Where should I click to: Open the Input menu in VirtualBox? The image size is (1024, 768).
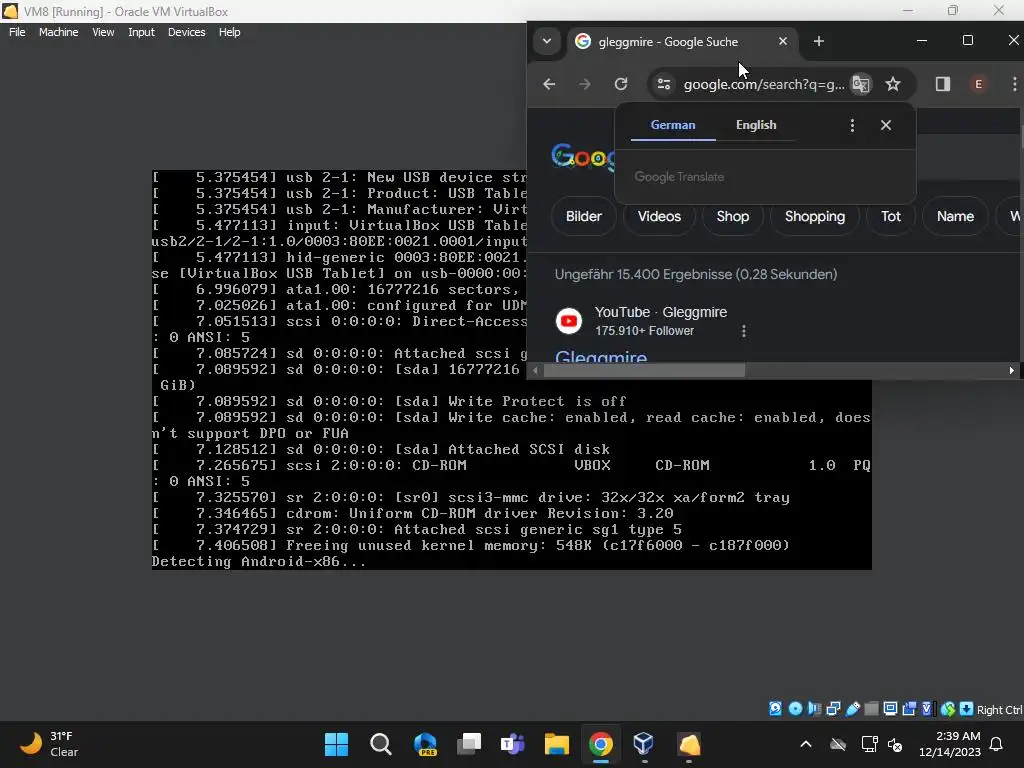(x=141, y=32)
